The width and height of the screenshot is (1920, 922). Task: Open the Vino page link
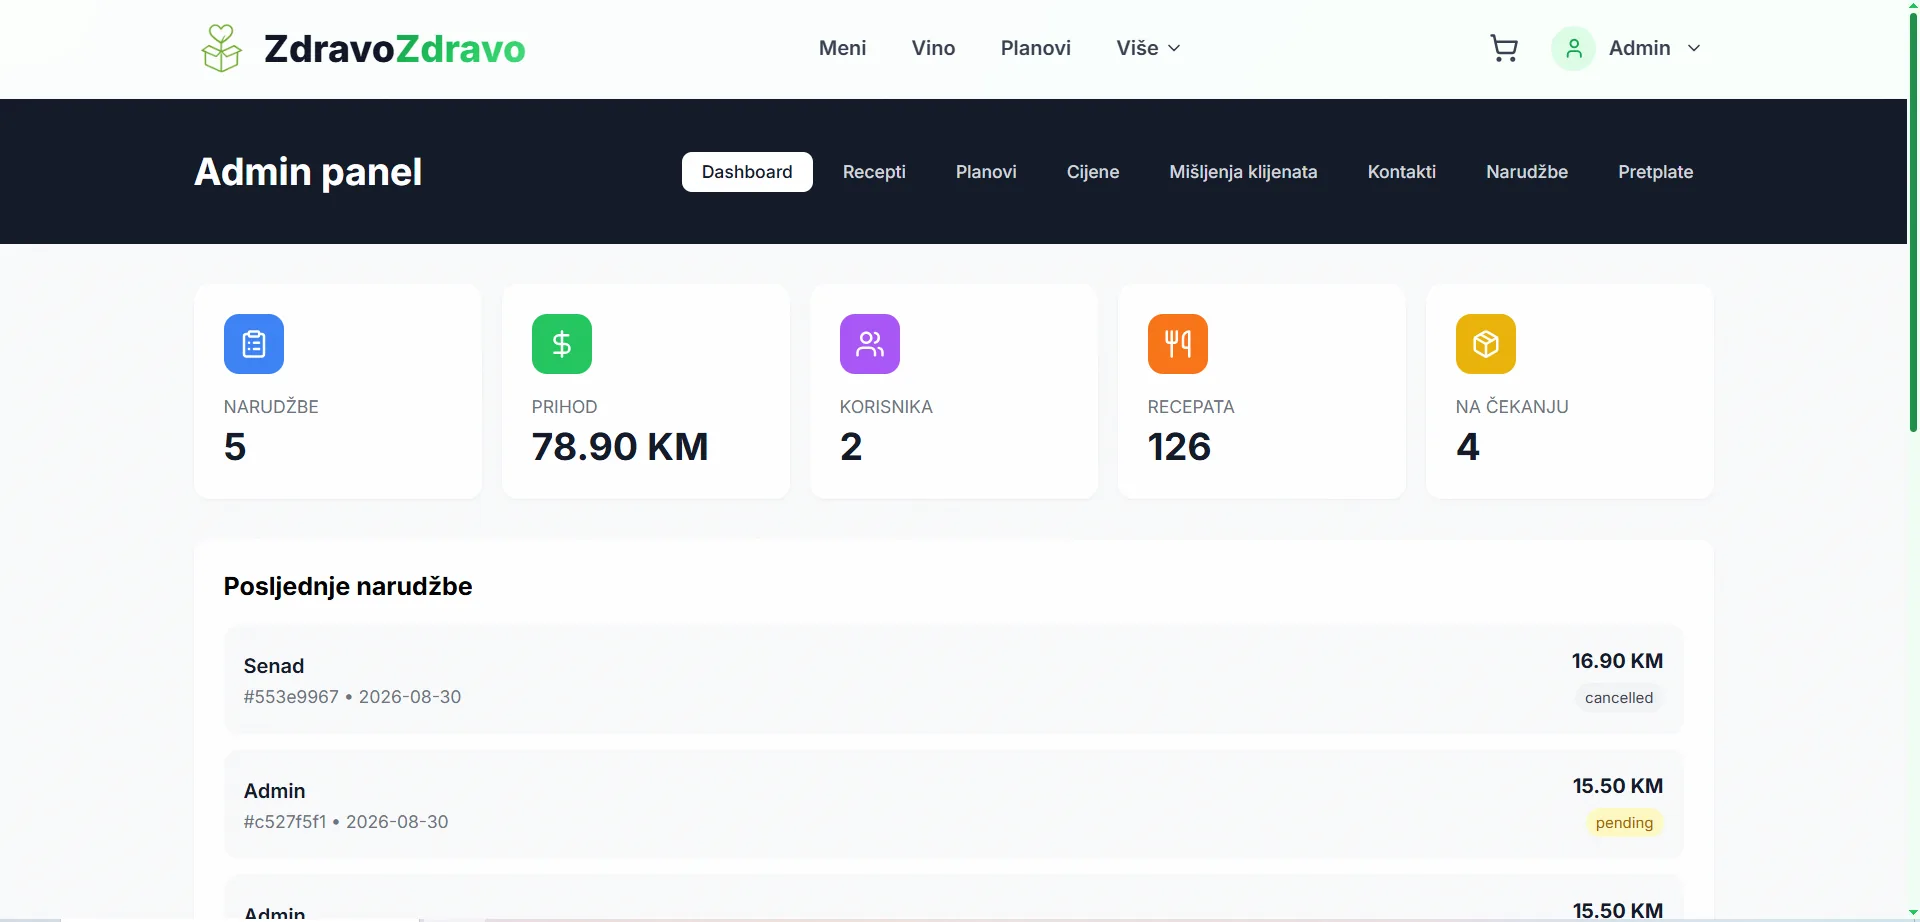pyautogui.click(x=933, y=48)
